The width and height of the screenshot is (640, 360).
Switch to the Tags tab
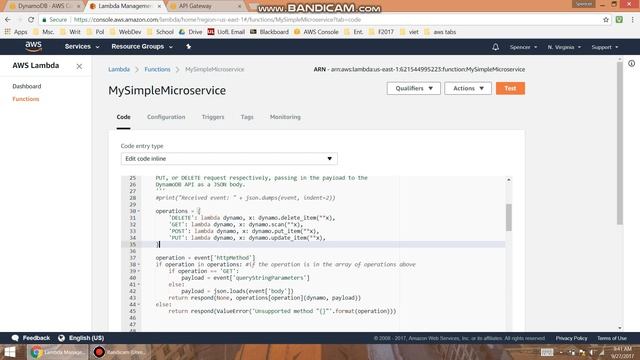[247, 117]
